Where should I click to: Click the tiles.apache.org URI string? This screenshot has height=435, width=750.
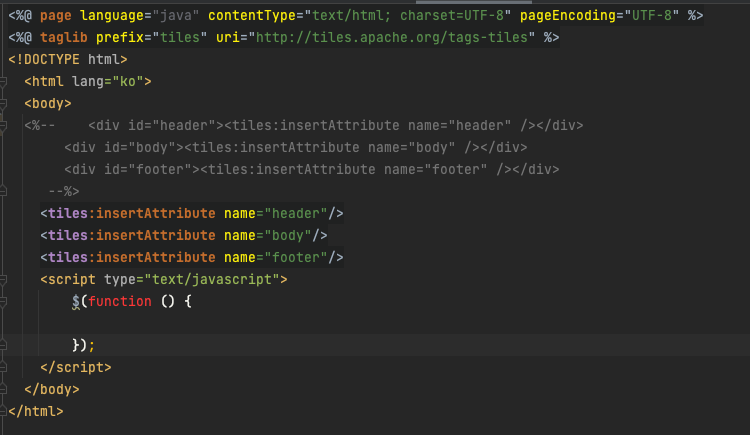(391, 38)
